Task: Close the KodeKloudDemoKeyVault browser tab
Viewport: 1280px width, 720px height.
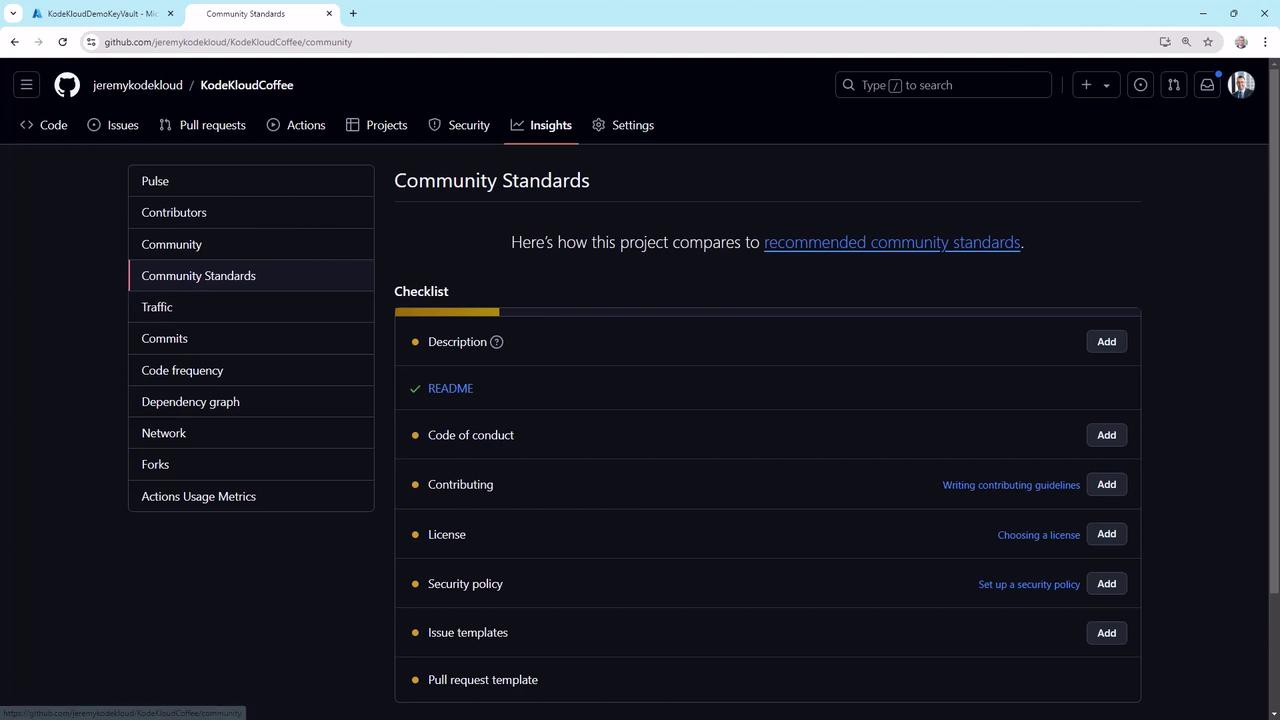Action: pyautogui.click(x=170, y=13)
